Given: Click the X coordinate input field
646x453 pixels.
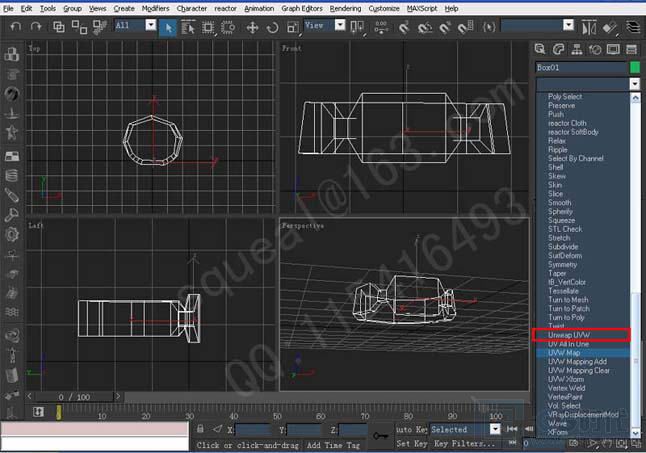Looking at the screenshot, I should (253, 430).
